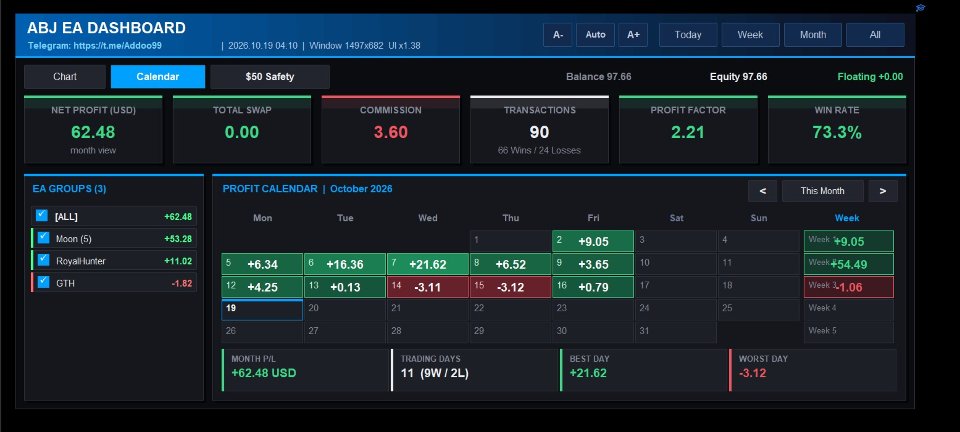Go to next month with > arrow
Image resolution: width=960 pixels, height=432 pixels.
(x=883, y=191)
